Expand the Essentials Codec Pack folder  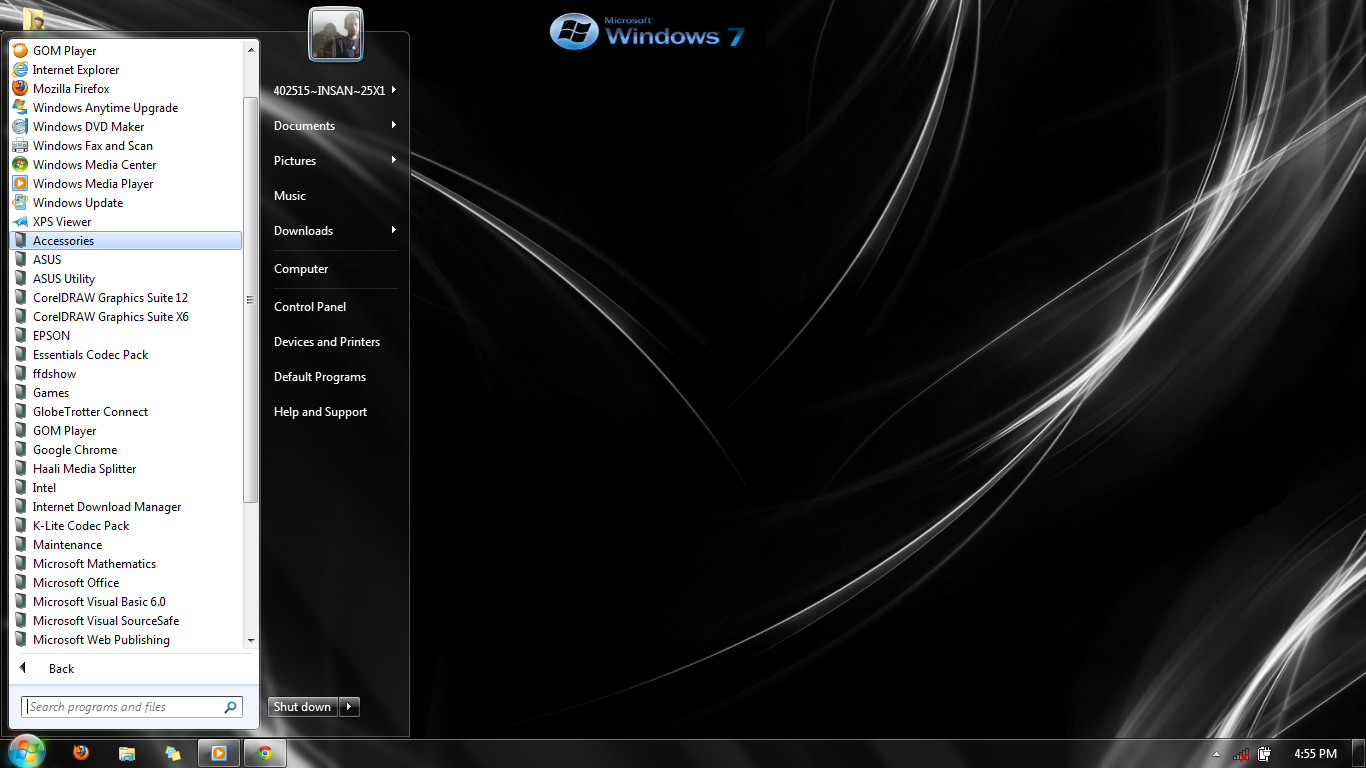pyautogui.click(x=125, y=355)
